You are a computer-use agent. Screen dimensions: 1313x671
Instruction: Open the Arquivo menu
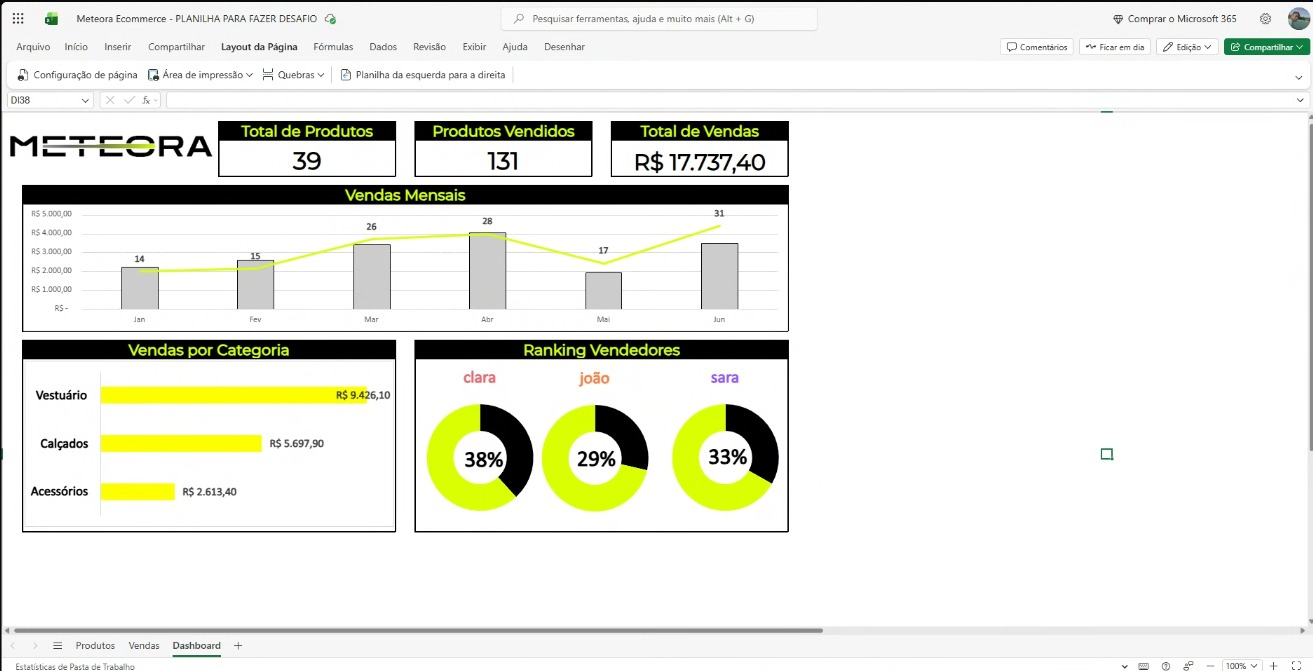pyautogui.click(x=33, y=47)
